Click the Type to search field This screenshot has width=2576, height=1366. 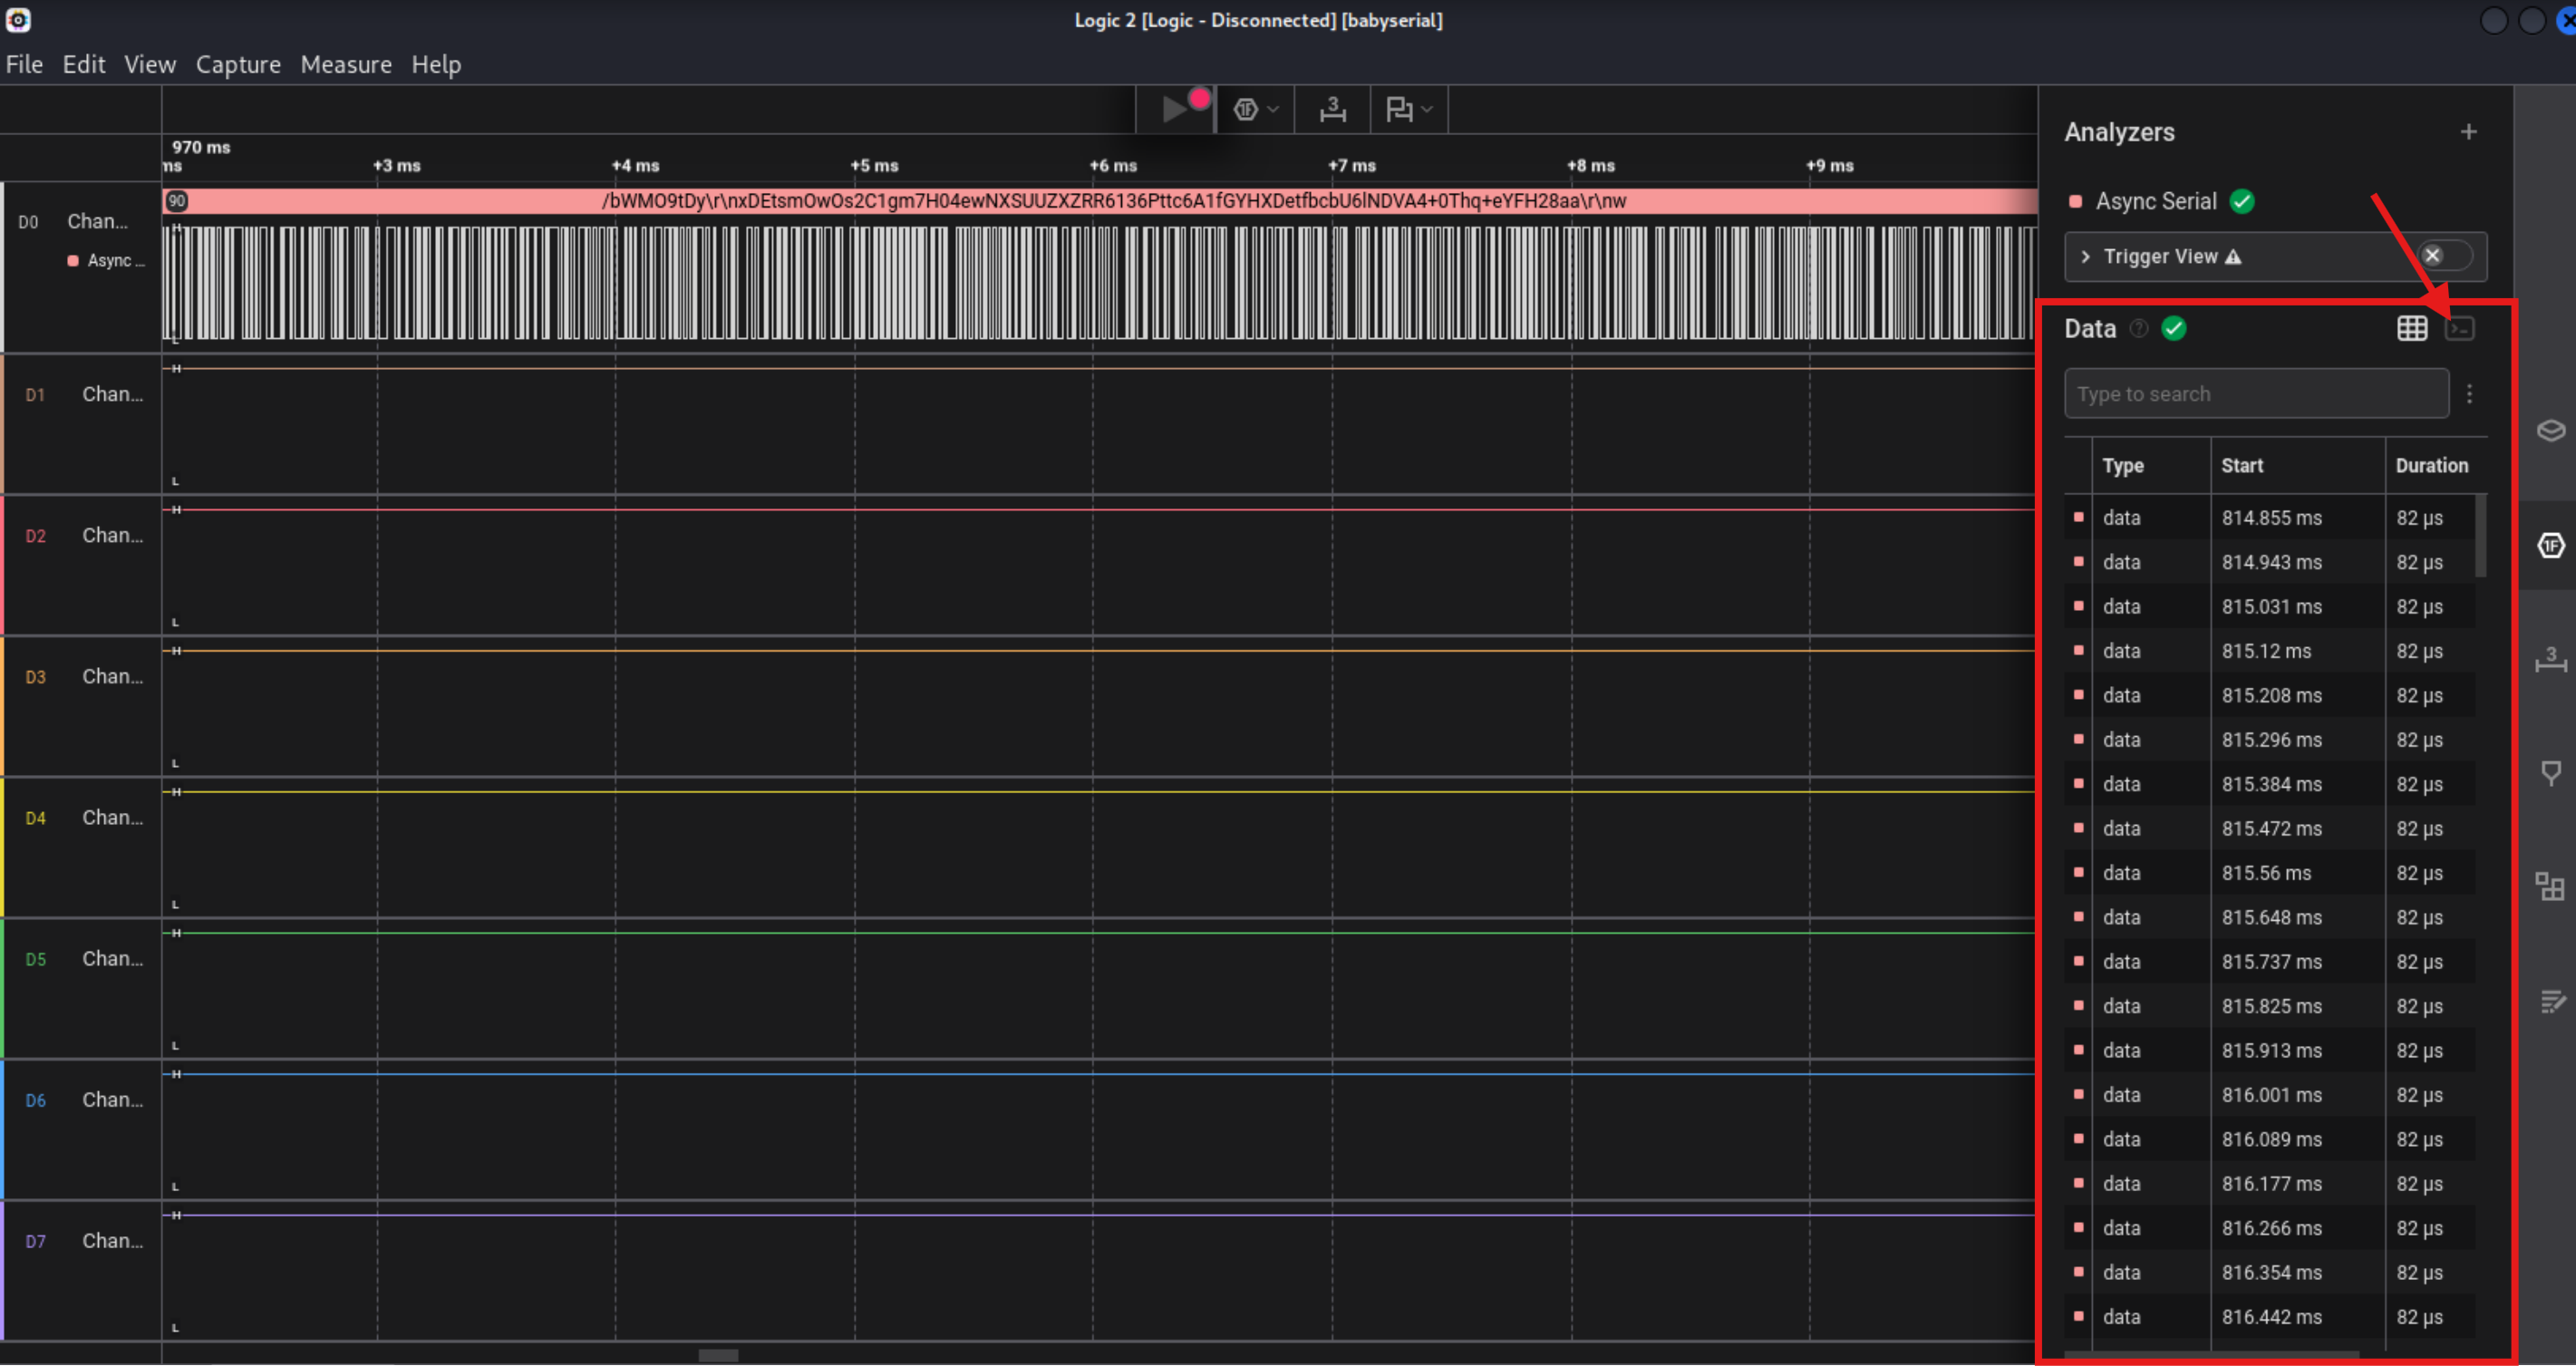[2255, 394]
